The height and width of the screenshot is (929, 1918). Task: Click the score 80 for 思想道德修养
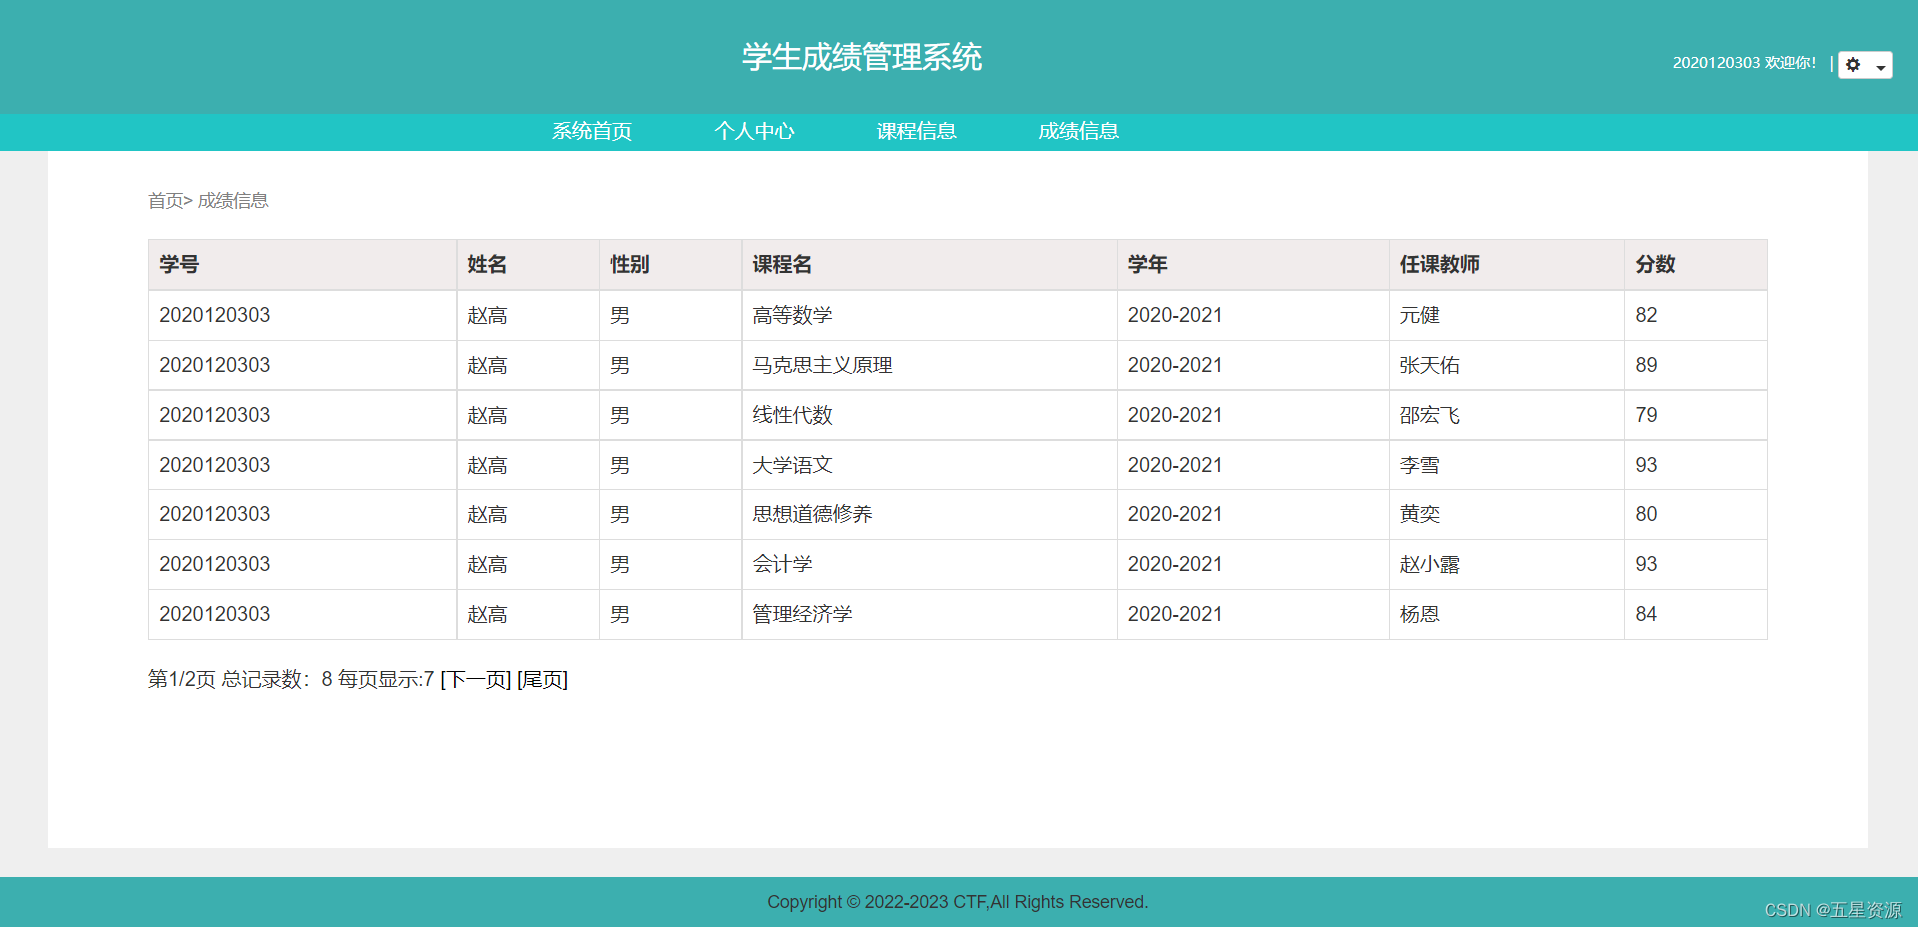1646,515
